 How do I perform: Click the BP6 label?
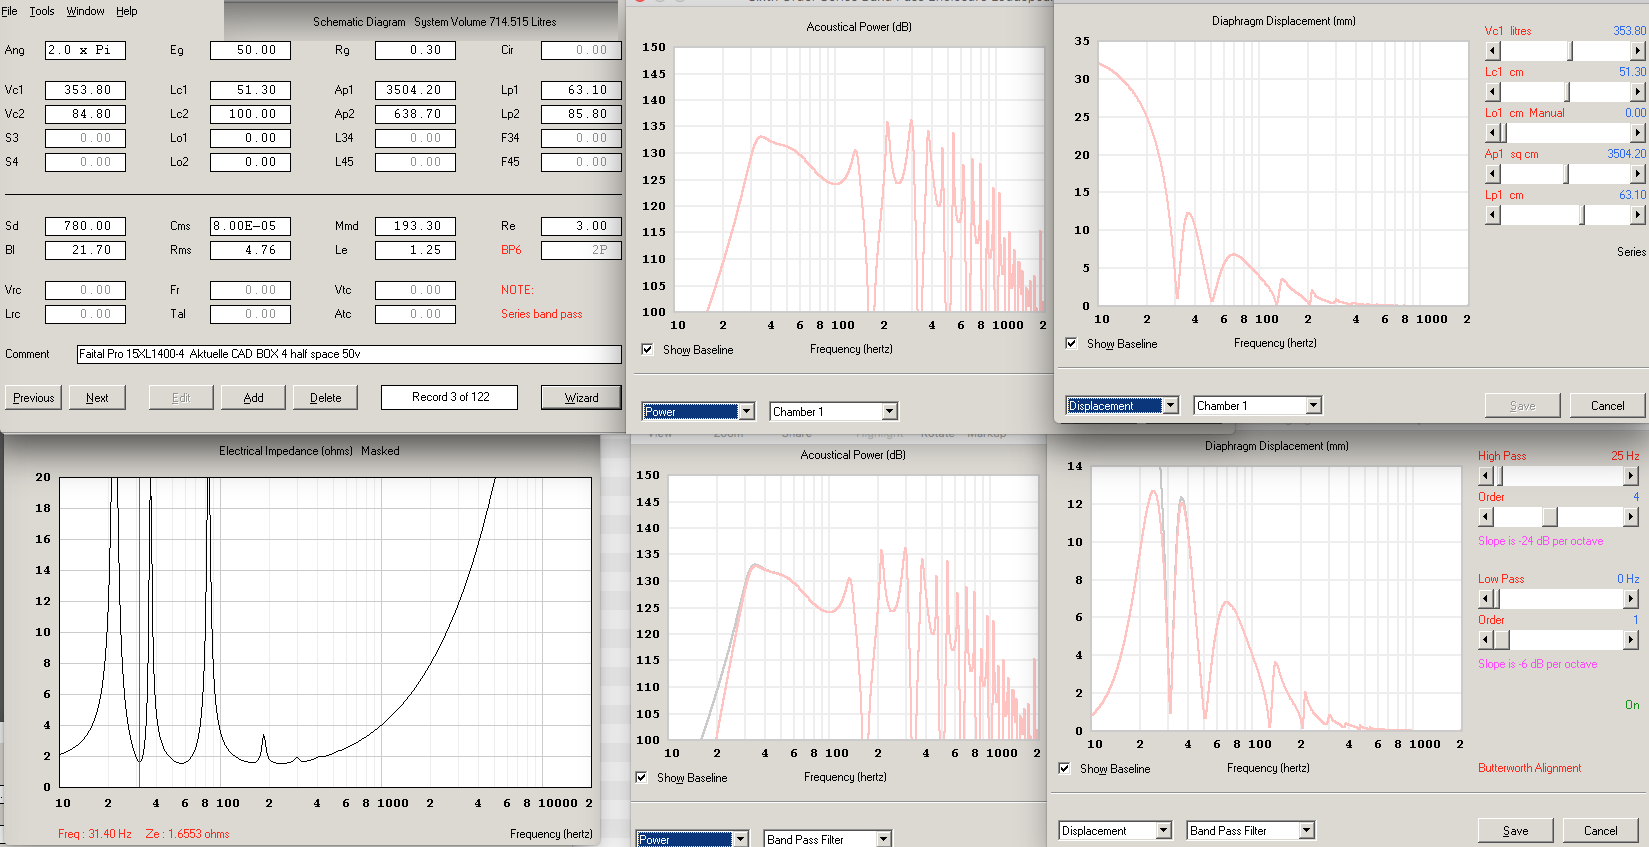coord(511,250)
